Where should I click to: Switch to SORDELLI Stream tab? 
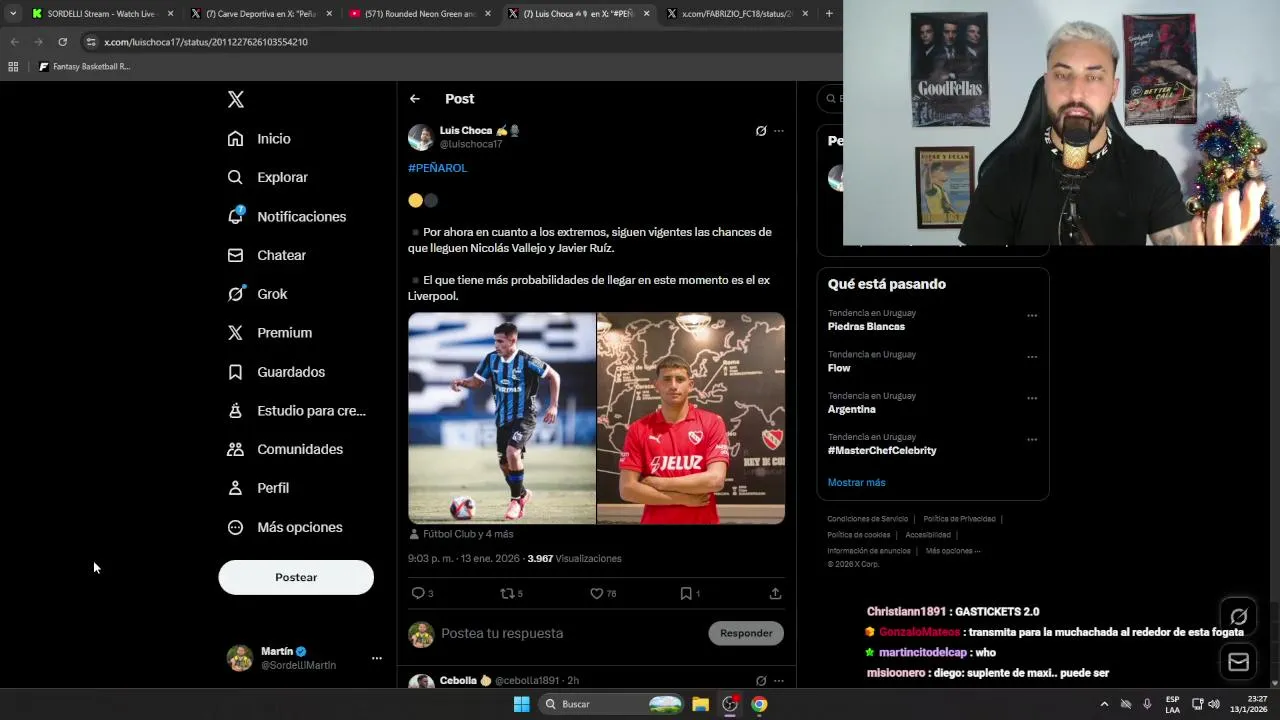[101, 14]
